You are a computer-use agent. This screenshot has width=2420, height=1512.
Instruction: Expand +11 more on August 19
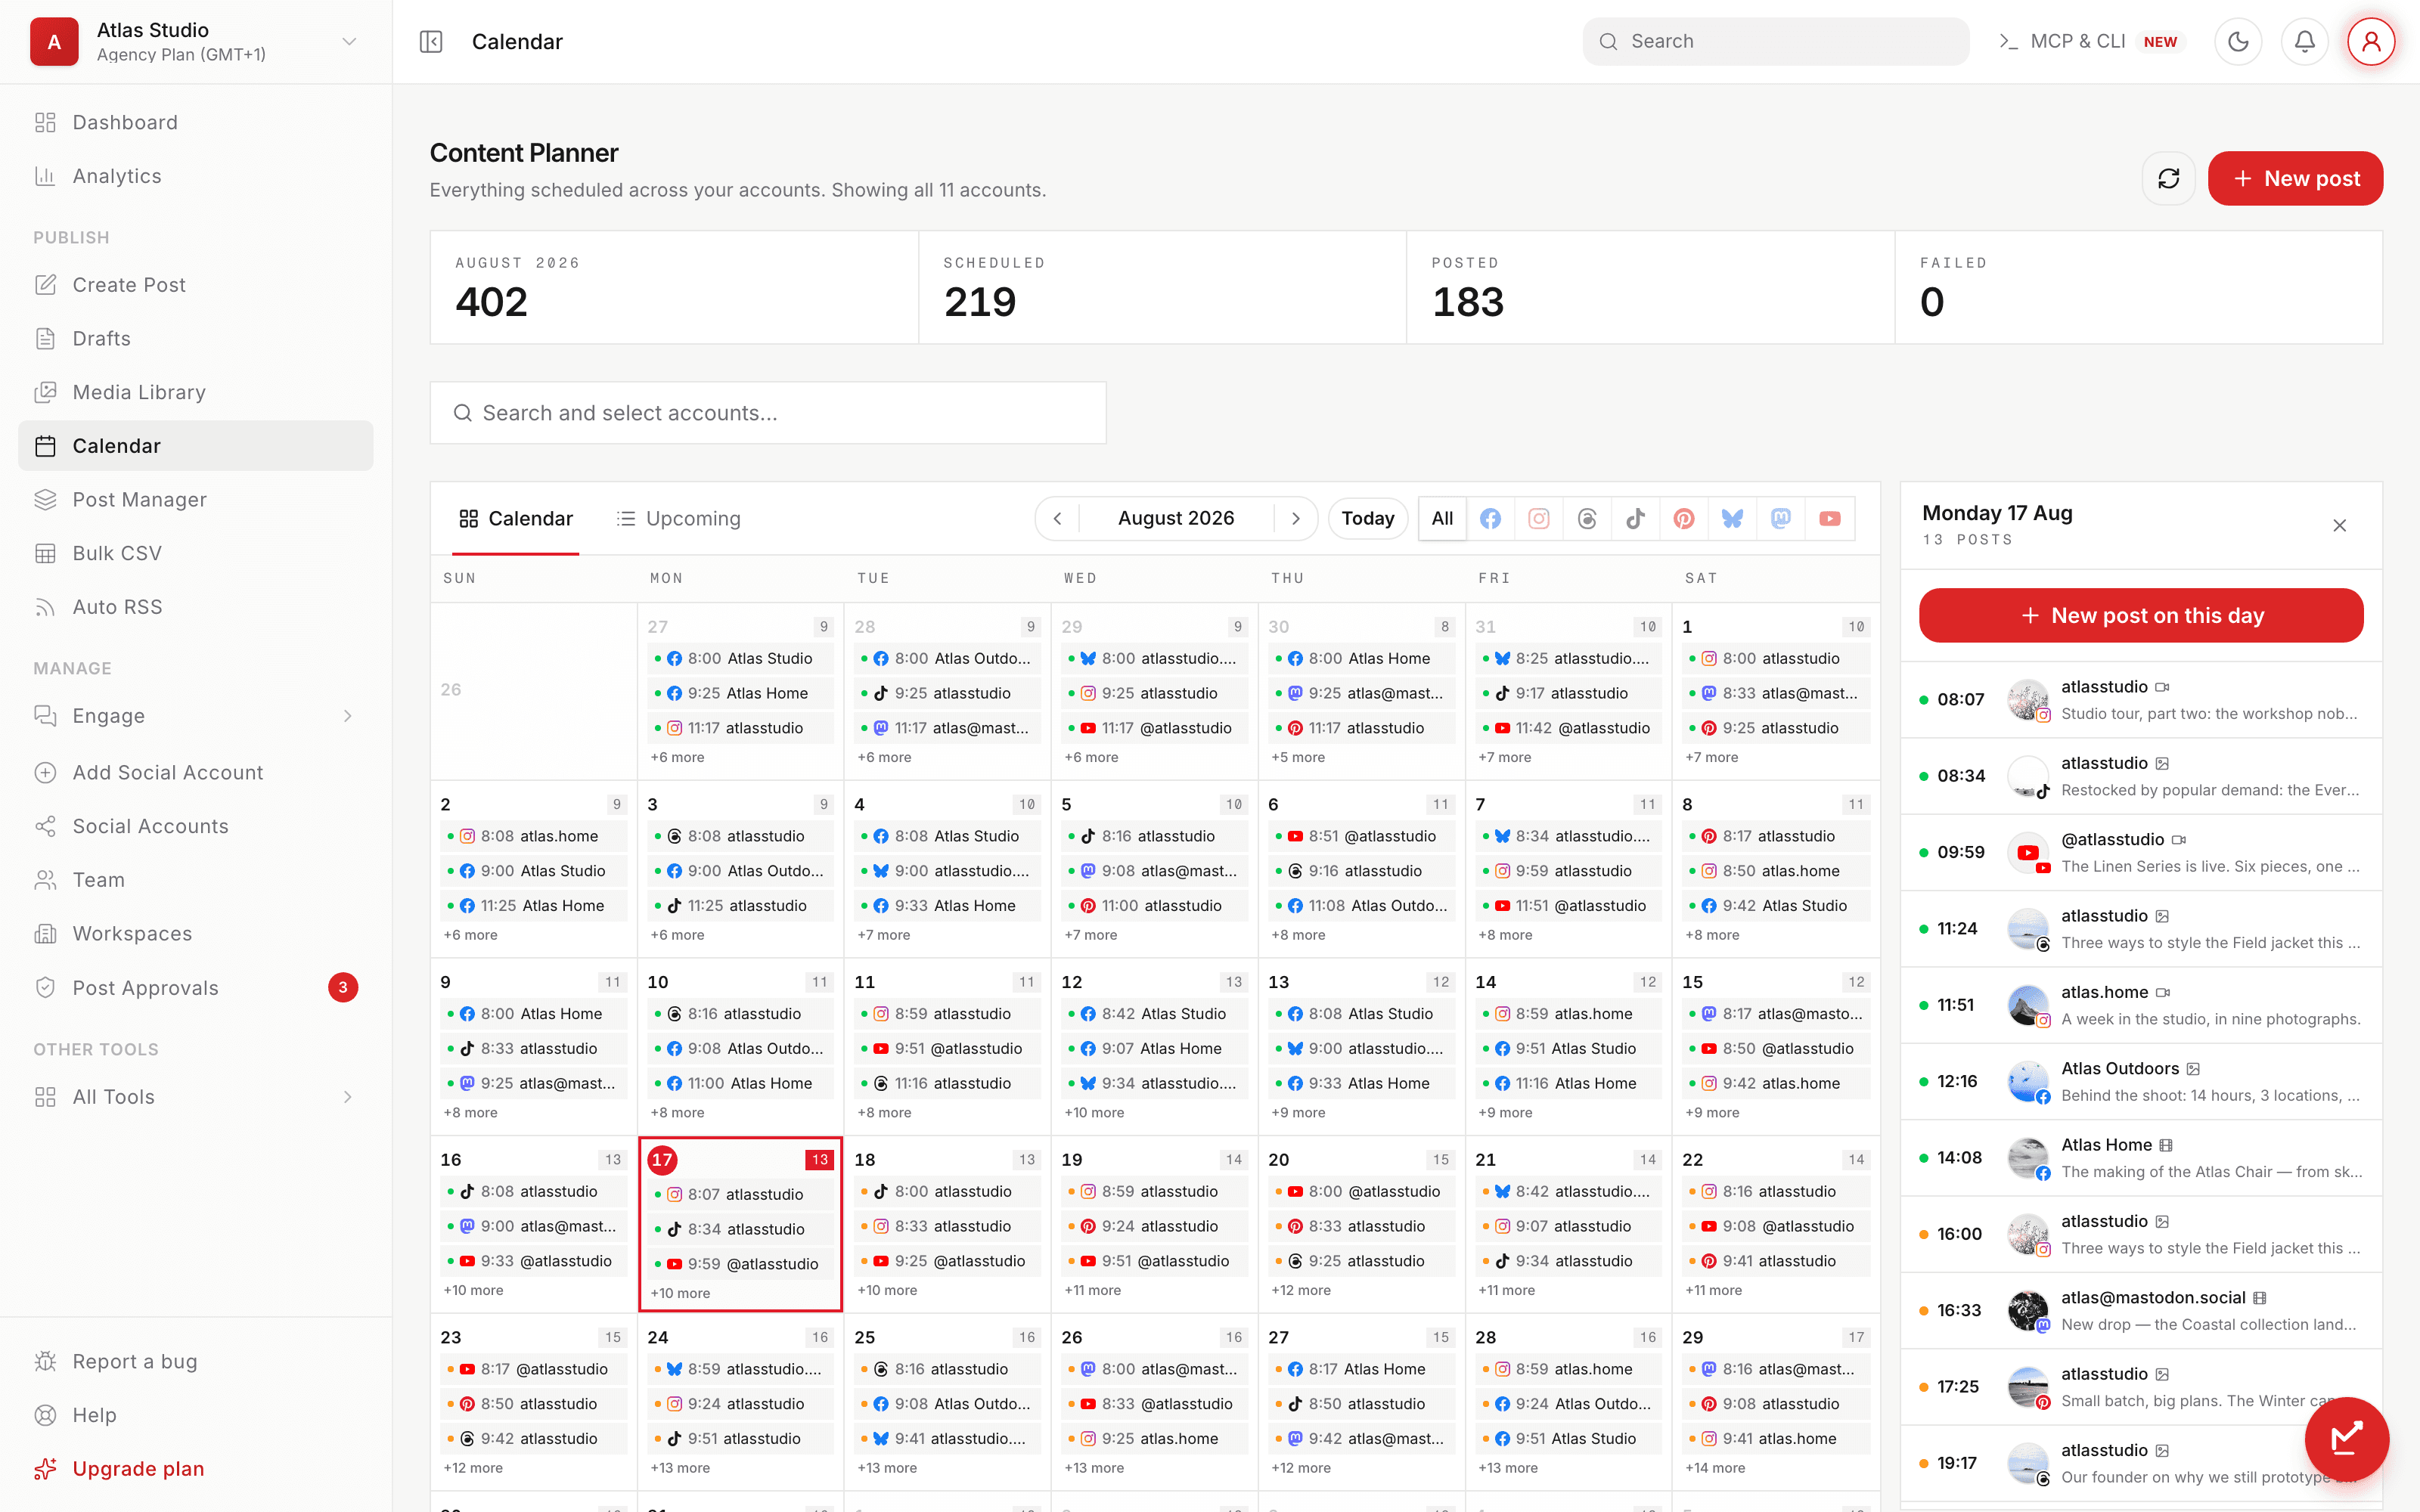click(1092, 1290)
